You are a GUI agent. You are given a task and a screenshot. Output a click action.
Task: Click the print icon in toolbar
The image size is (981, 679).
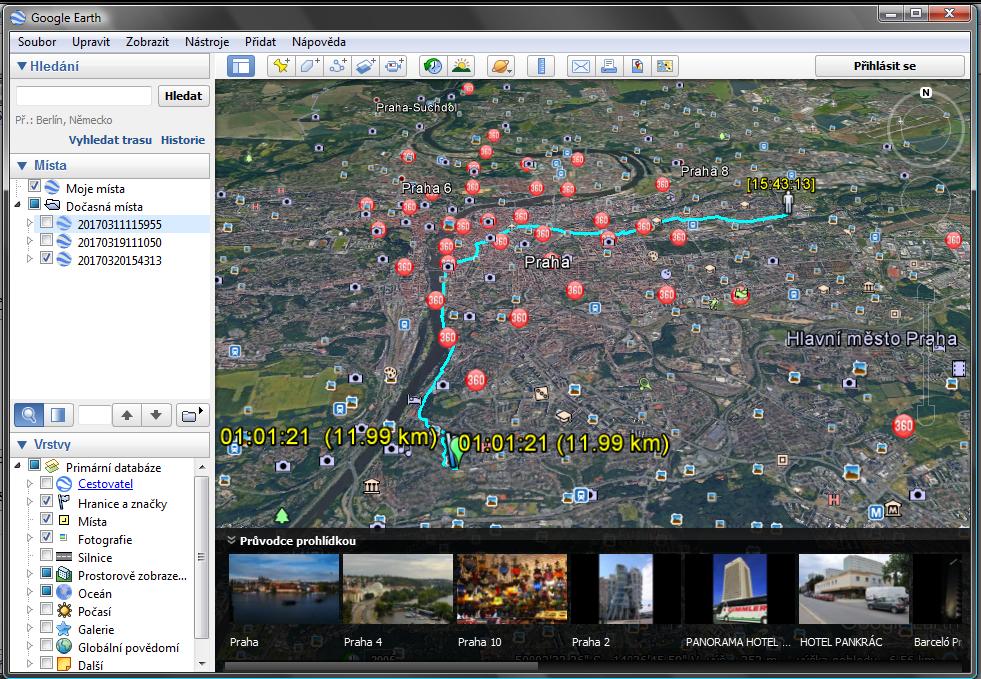[608, 66]
